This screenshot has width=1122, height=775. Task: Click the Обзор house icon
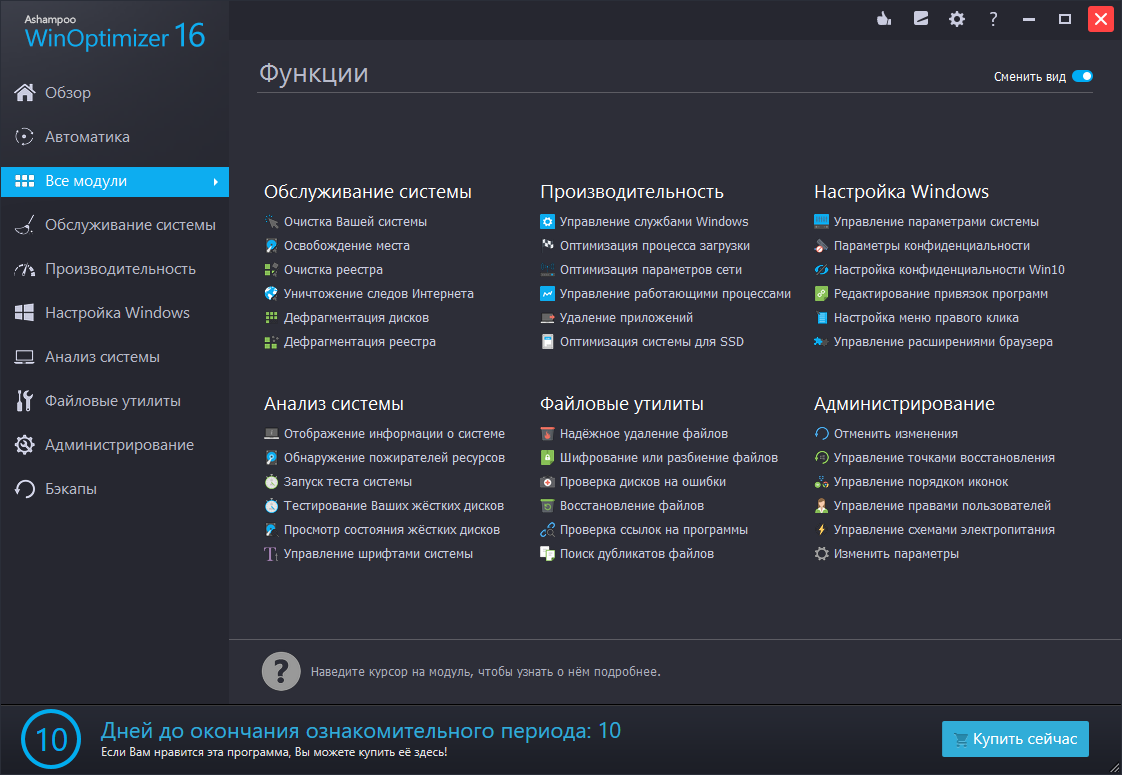[x=24, y=92]
